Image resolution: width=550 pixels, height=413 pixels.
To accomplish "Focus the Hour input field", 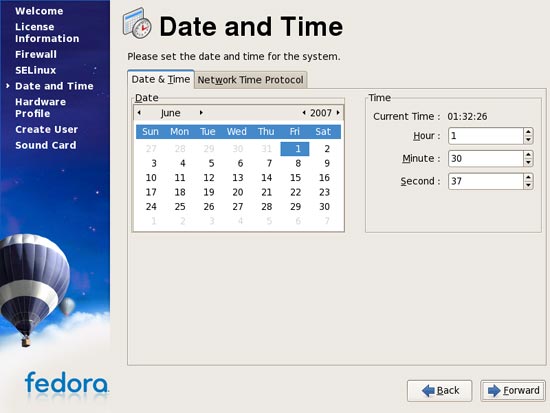I will click(486, 136).
